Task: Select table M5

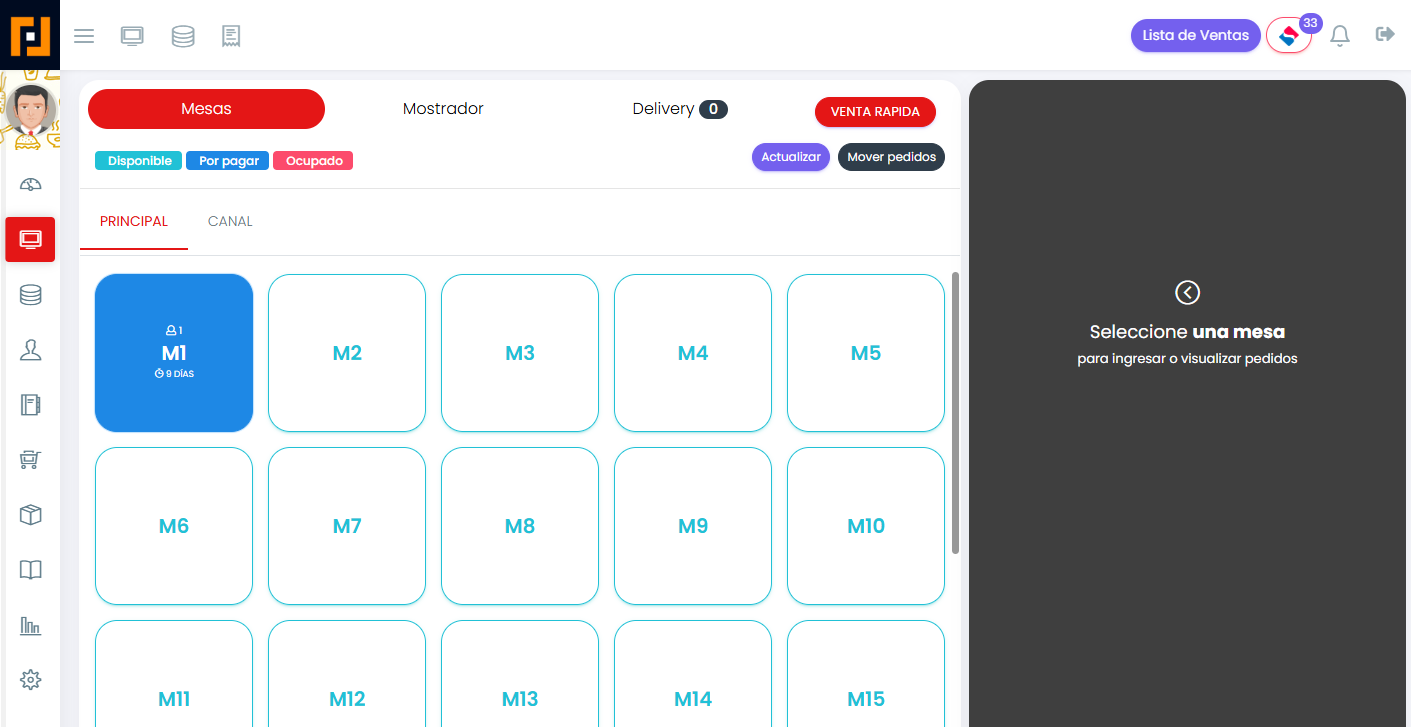Action: pyautogui.click(x=866, y=353)
